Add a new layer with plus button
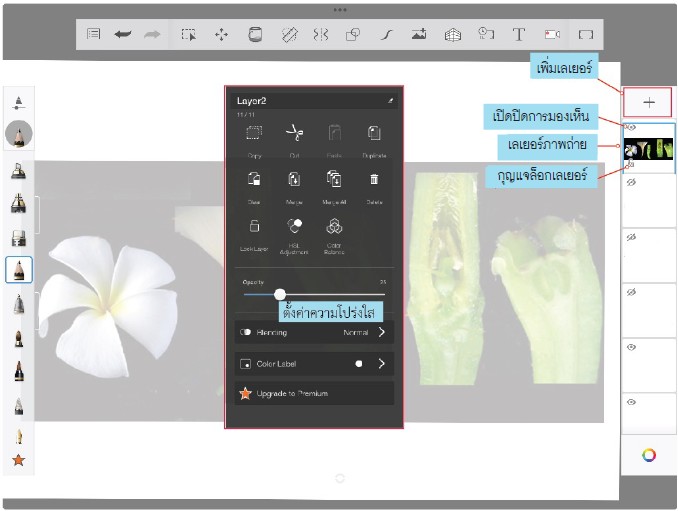678x511 pixels. point(648,102)
